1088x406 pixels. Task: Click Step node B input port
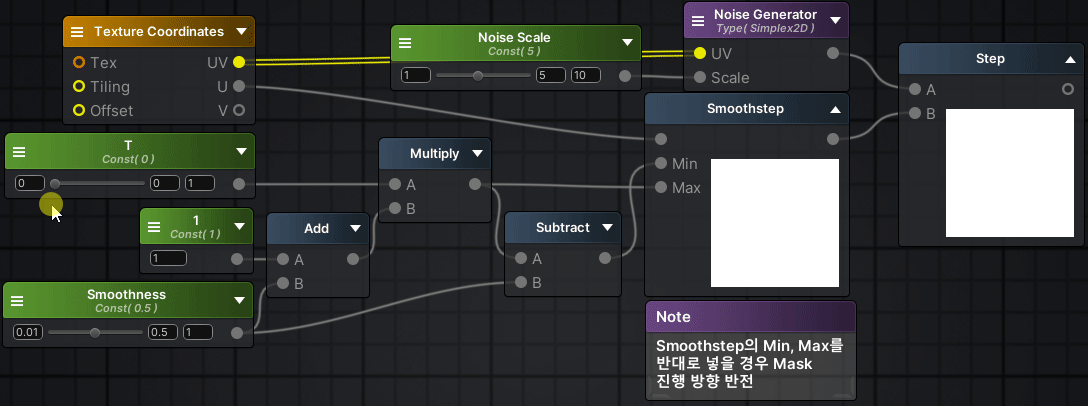tap(915, 113)
